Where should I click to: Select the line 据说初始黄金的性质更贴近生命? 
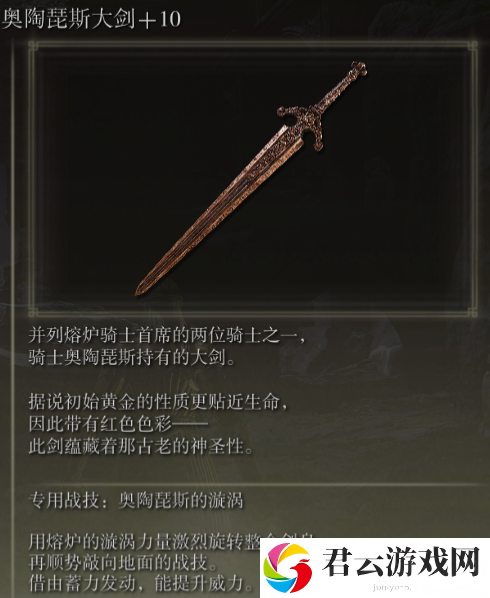pos(158,402)
